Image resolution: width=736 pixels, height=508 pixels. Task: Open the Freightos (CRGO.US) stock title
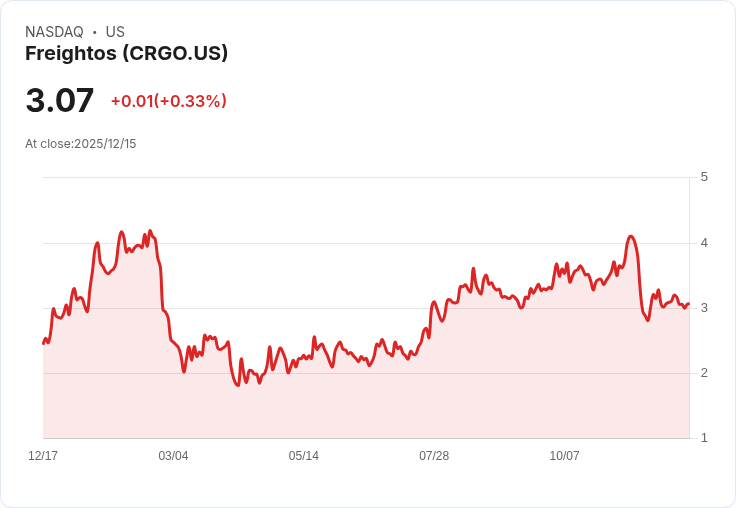tap(126, 53)
